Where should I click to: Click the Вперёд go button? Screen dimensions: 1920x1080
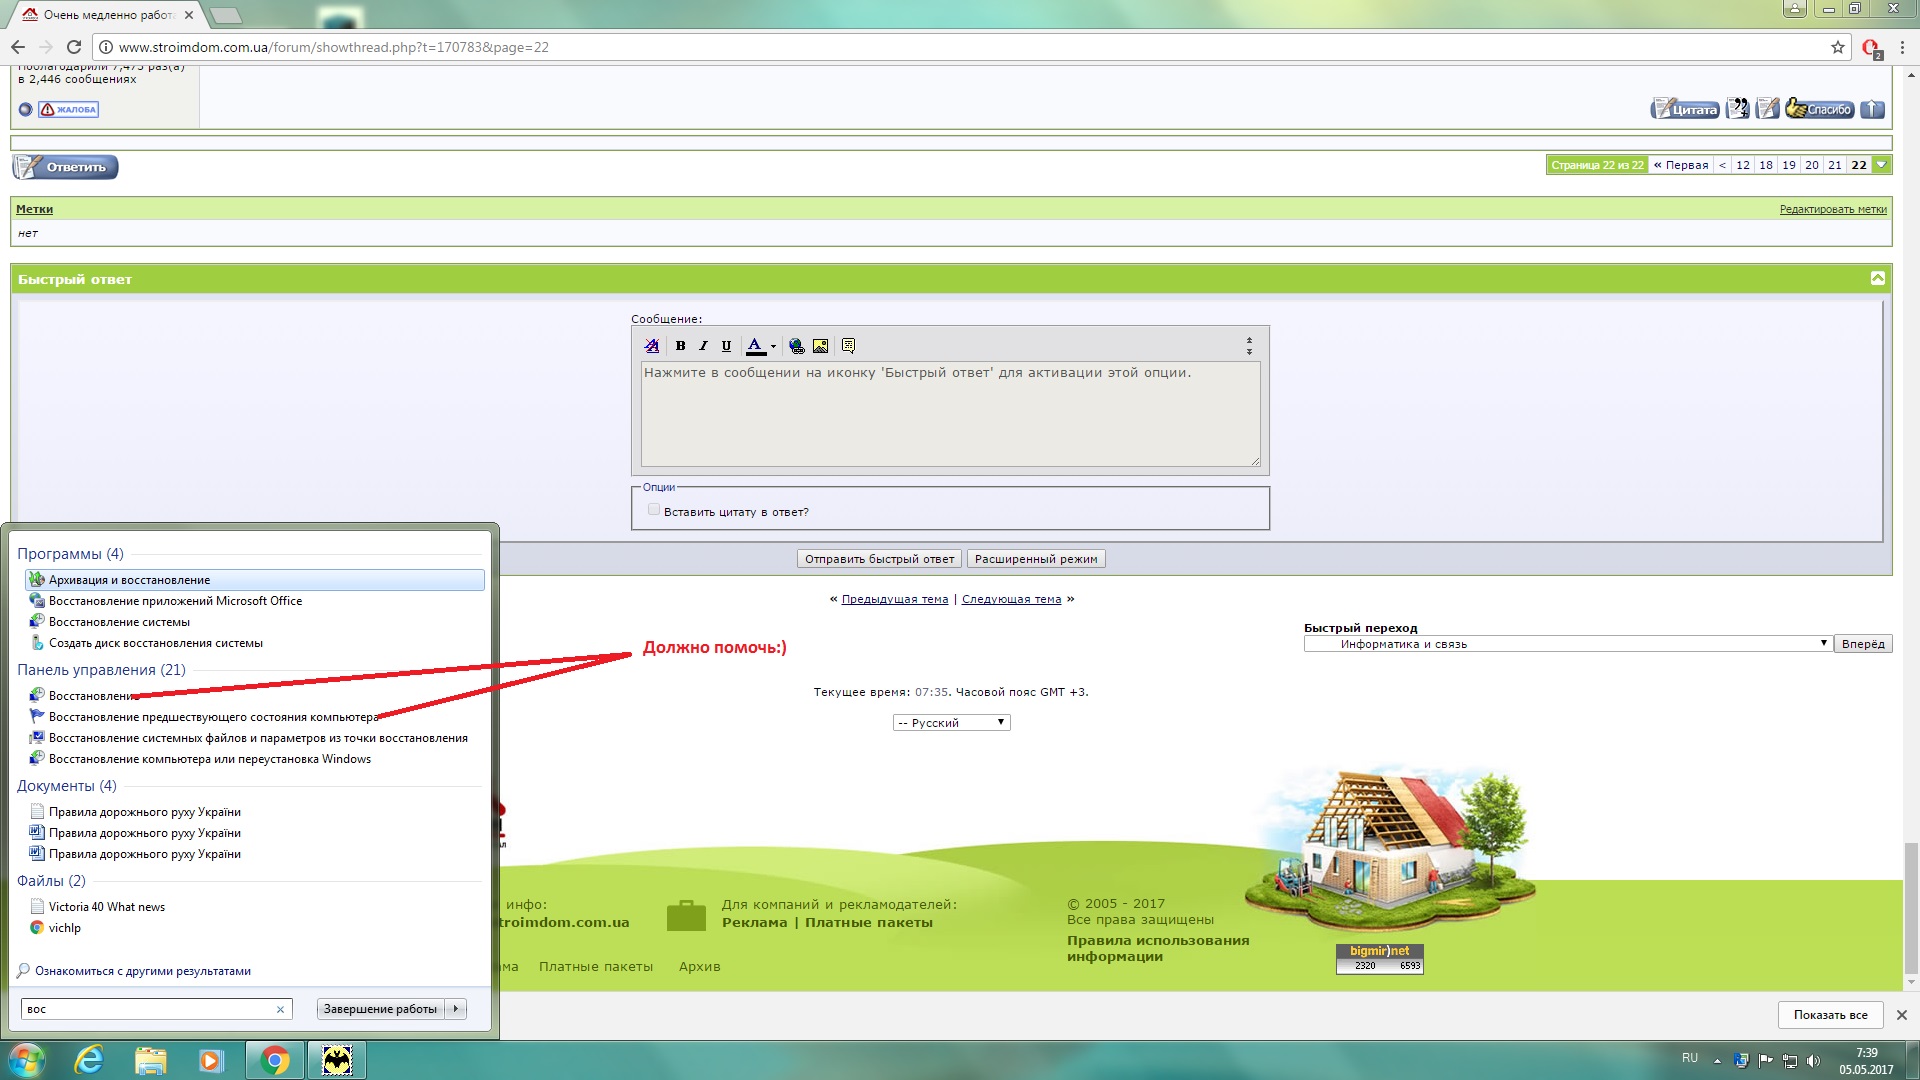click(1863, 644)
